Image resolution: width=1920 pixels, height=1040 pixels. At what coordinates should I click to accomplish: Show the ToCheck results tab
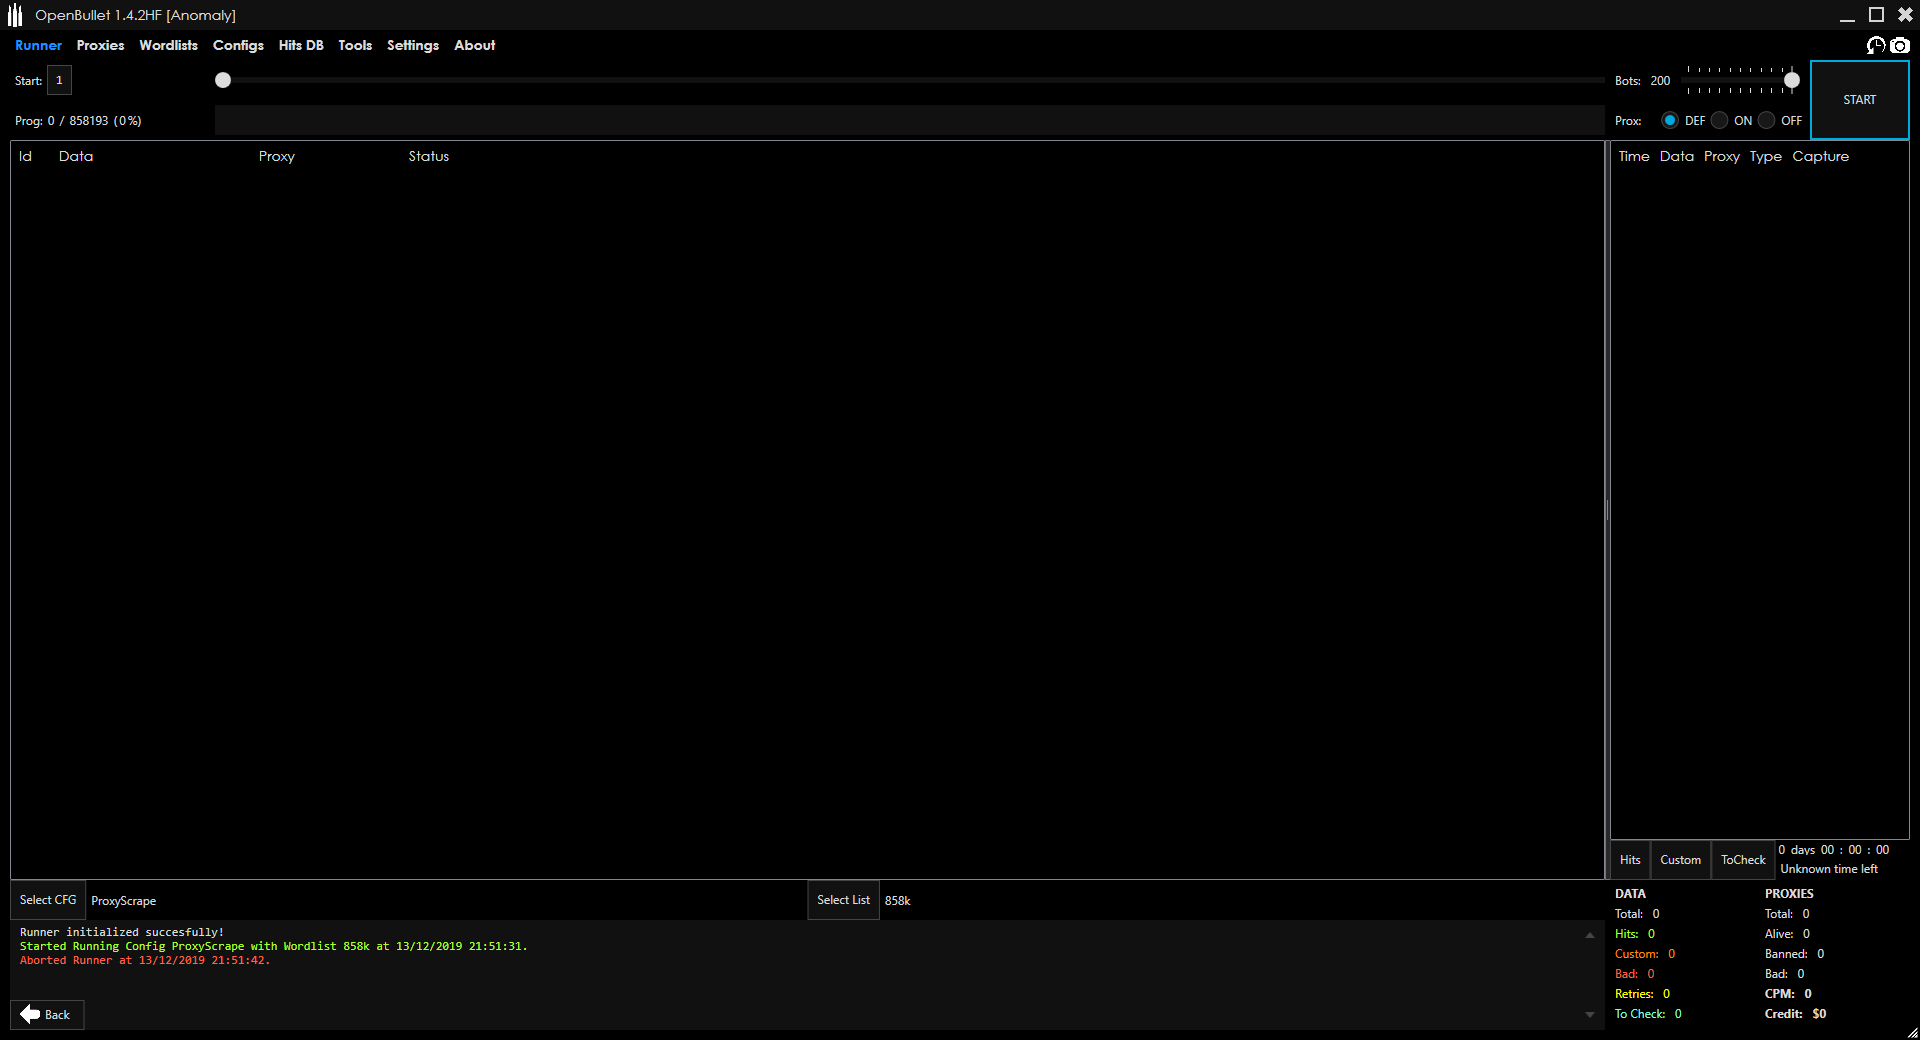(1743, 860)
